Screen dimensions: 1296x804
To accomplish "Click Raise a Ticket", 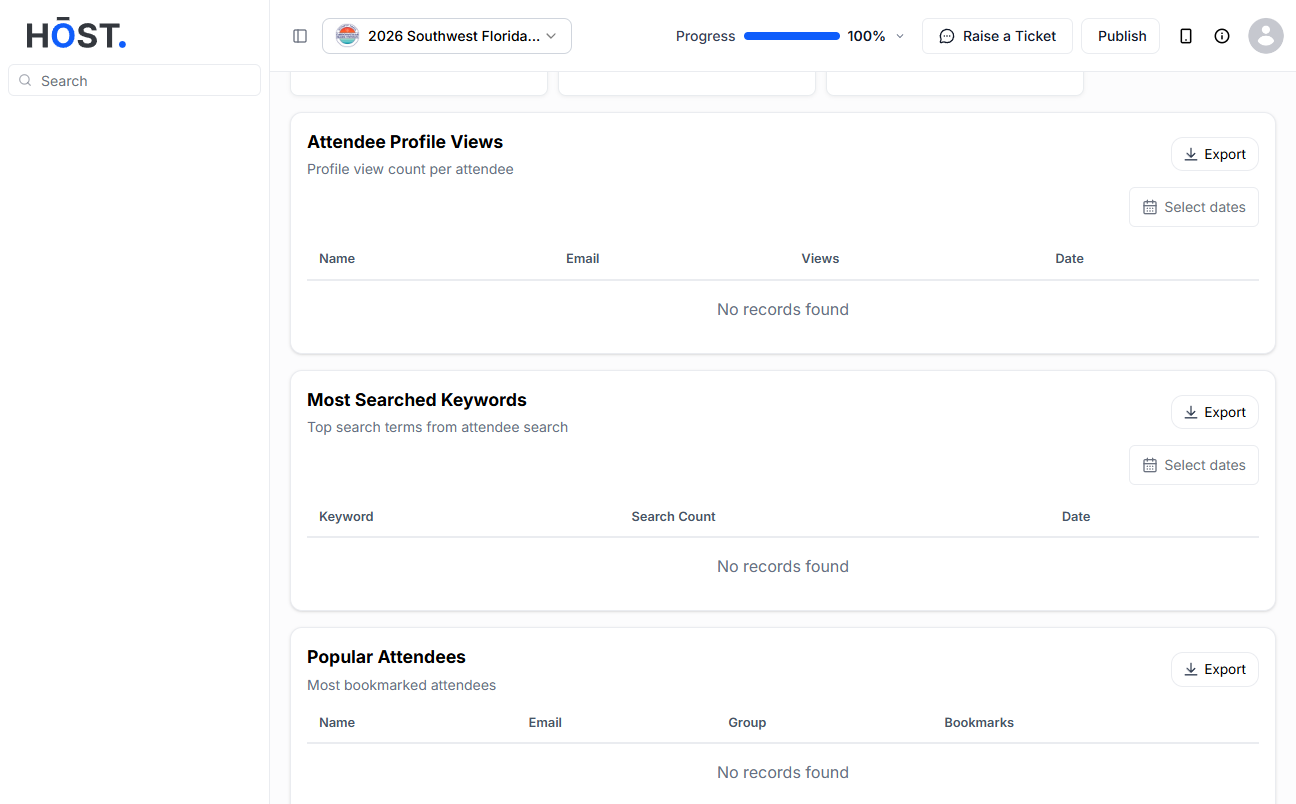I will click(x=997, y=36).
